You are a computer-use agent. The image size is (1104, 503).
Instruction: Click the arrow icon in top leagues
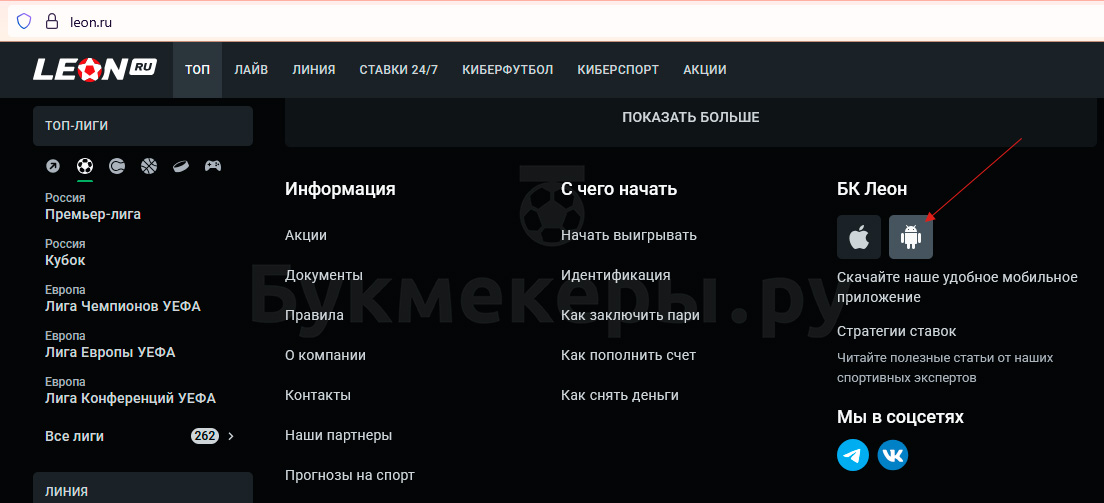[x=53, y=166]
